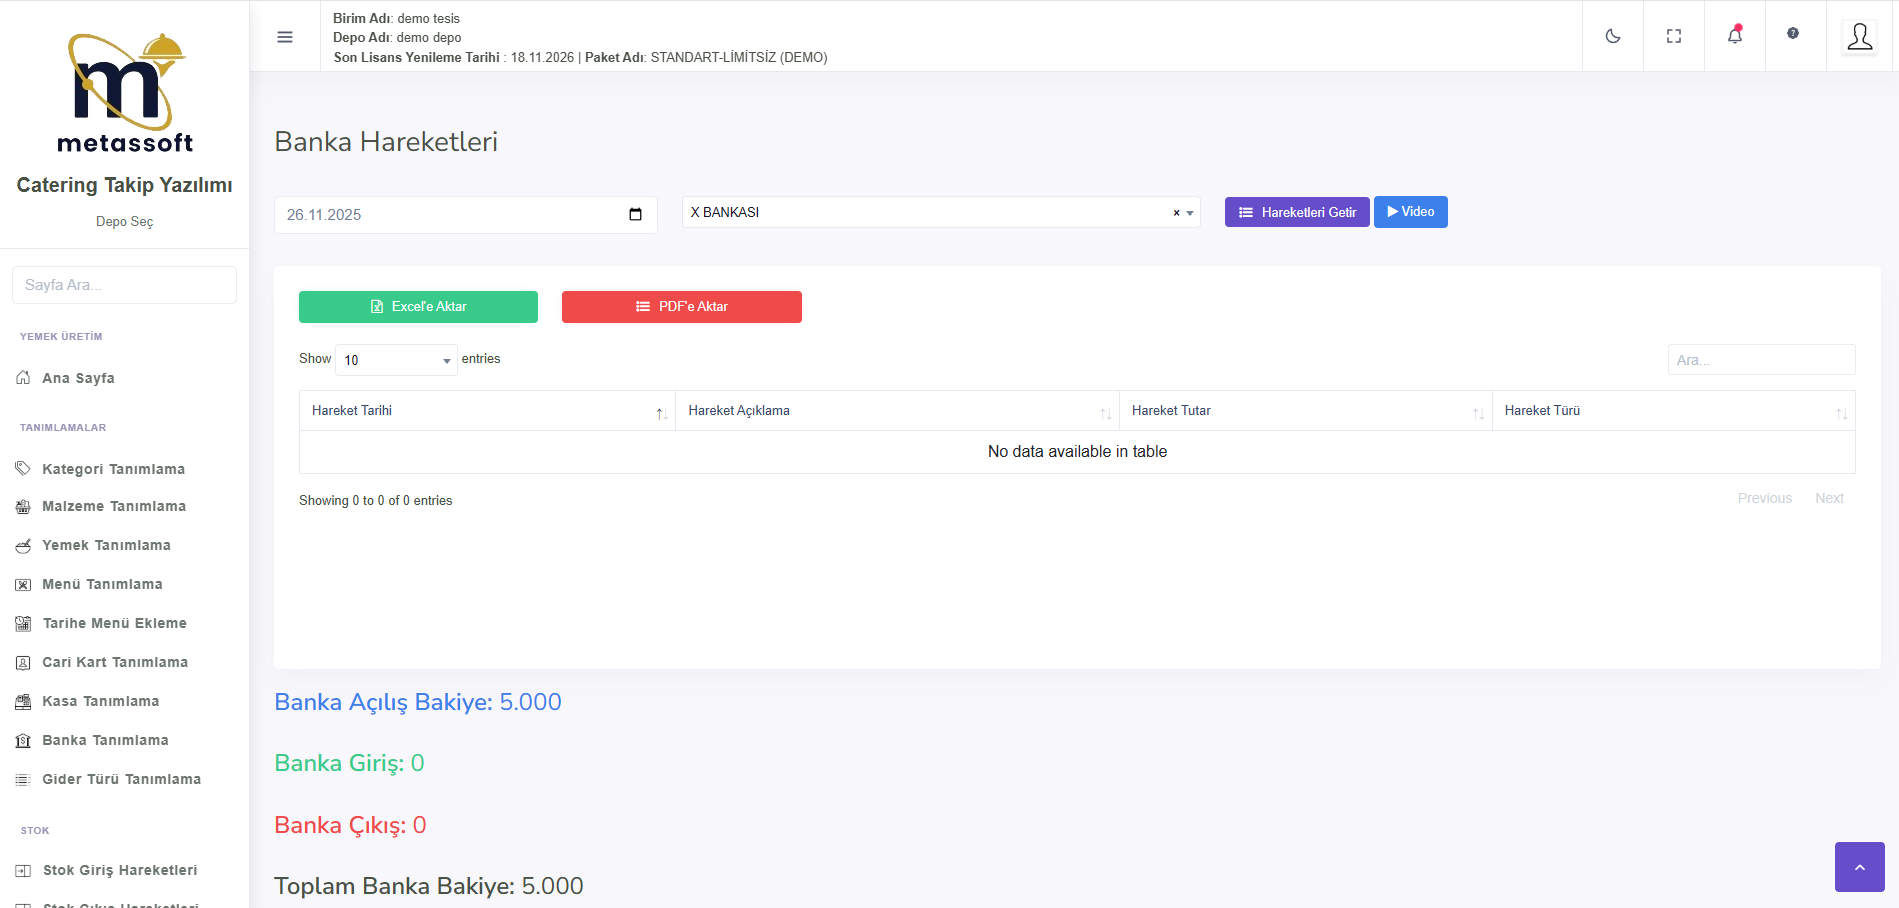Image resolution: width=1899 pixels, height=908 pixels.
Task: Expand the X BANKASI bank dropdown
Action: point(1190,213)
